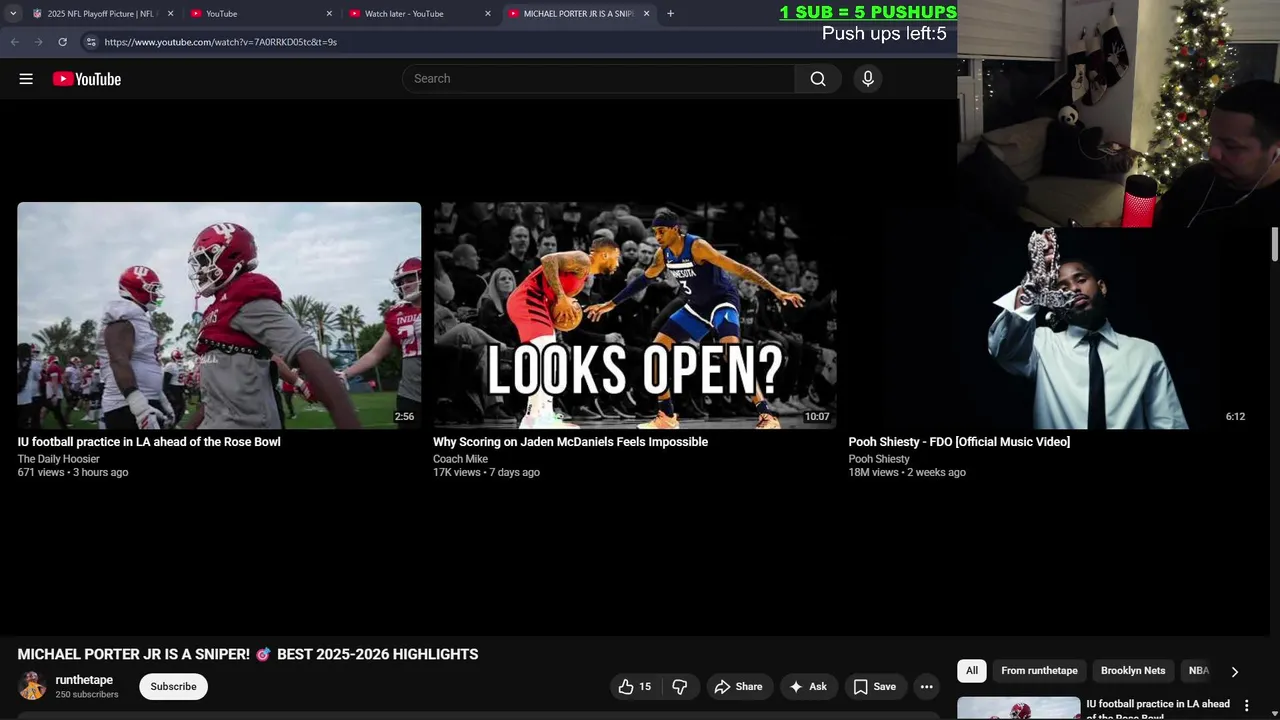The height and width of the screenshot is (720, 1280).
Task: Close the 2025 NFL Playoff Picture tab
Action: 170,13
